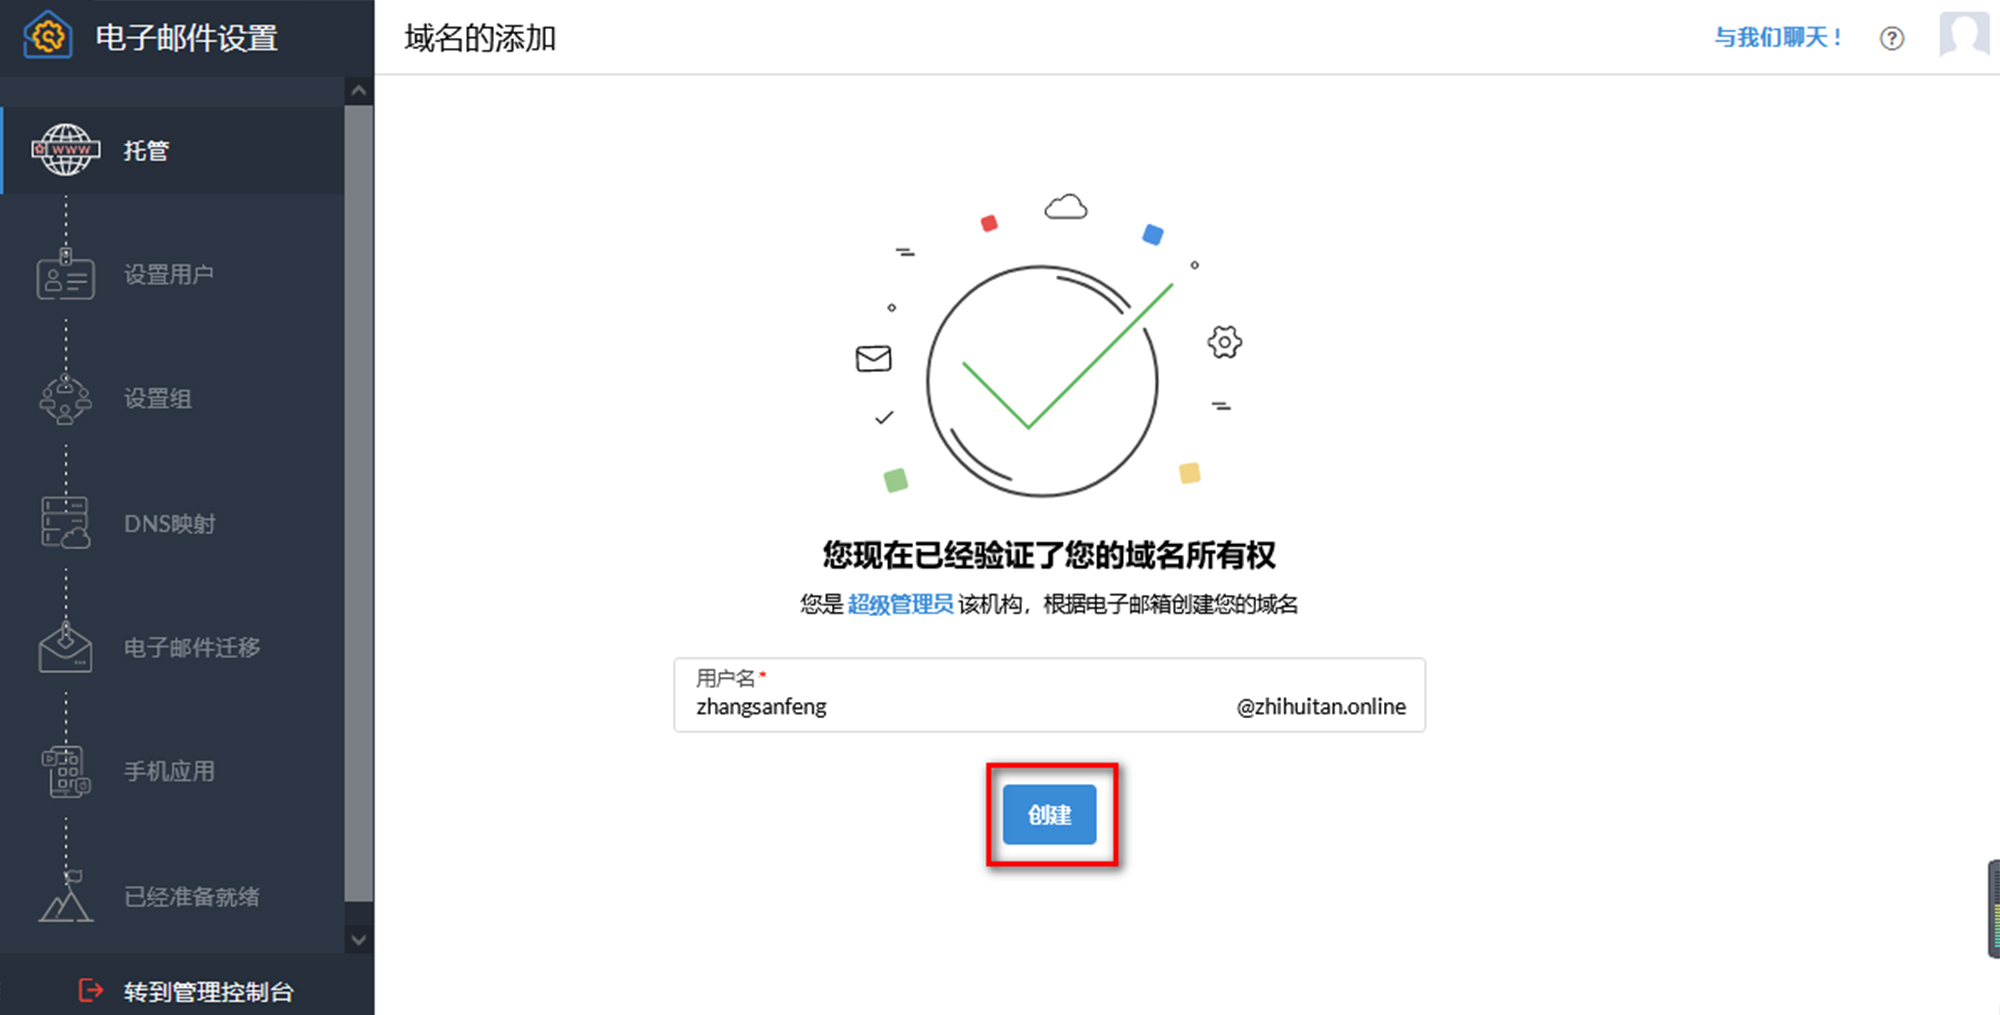Open the help question mark icon
This screenshot has width=2000, height=1015.
[1892, 38]
